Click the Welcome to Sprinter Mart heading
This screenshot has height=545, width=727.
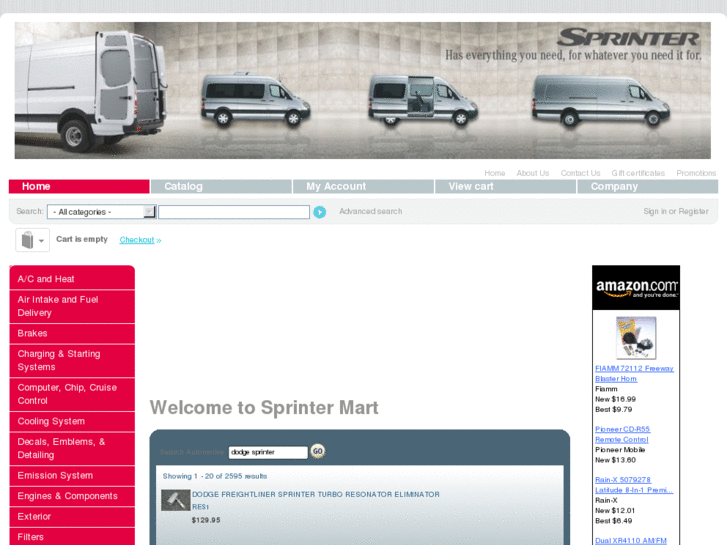click(x=264, y=408)
